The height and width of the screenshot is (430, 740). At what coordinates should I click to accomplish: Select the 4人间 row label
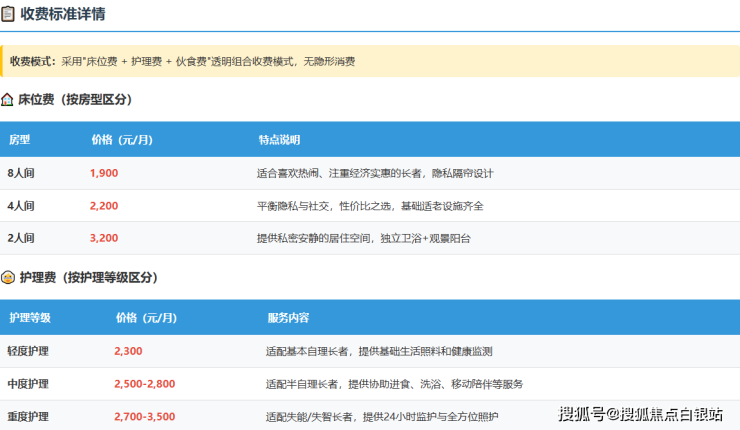(21, 206)
